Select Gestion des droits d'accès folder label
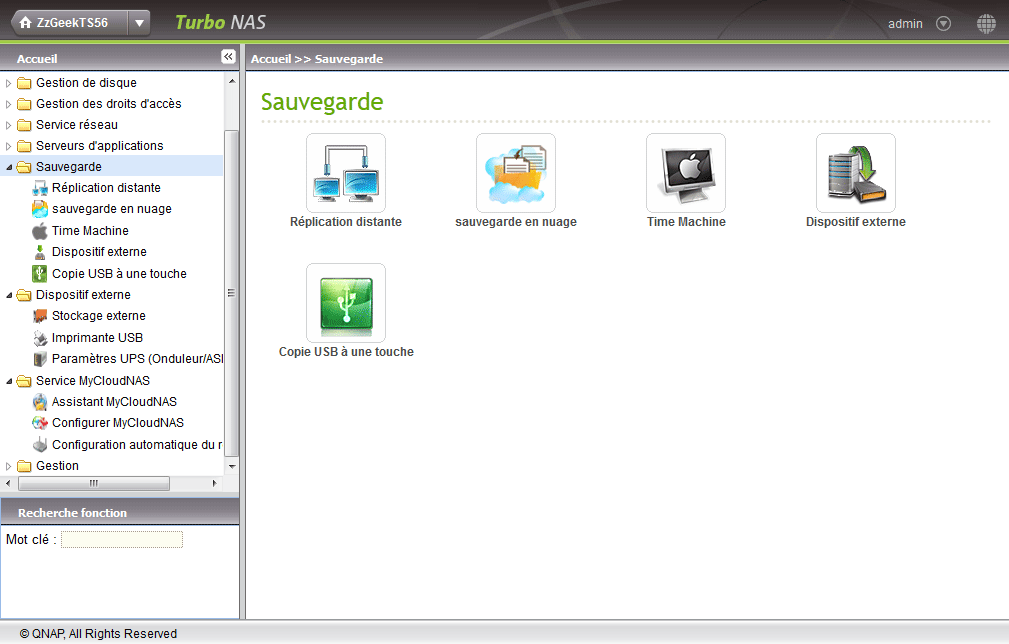Image resolution: width=1009 pixels, height=644 pixels. click(109, 104)
